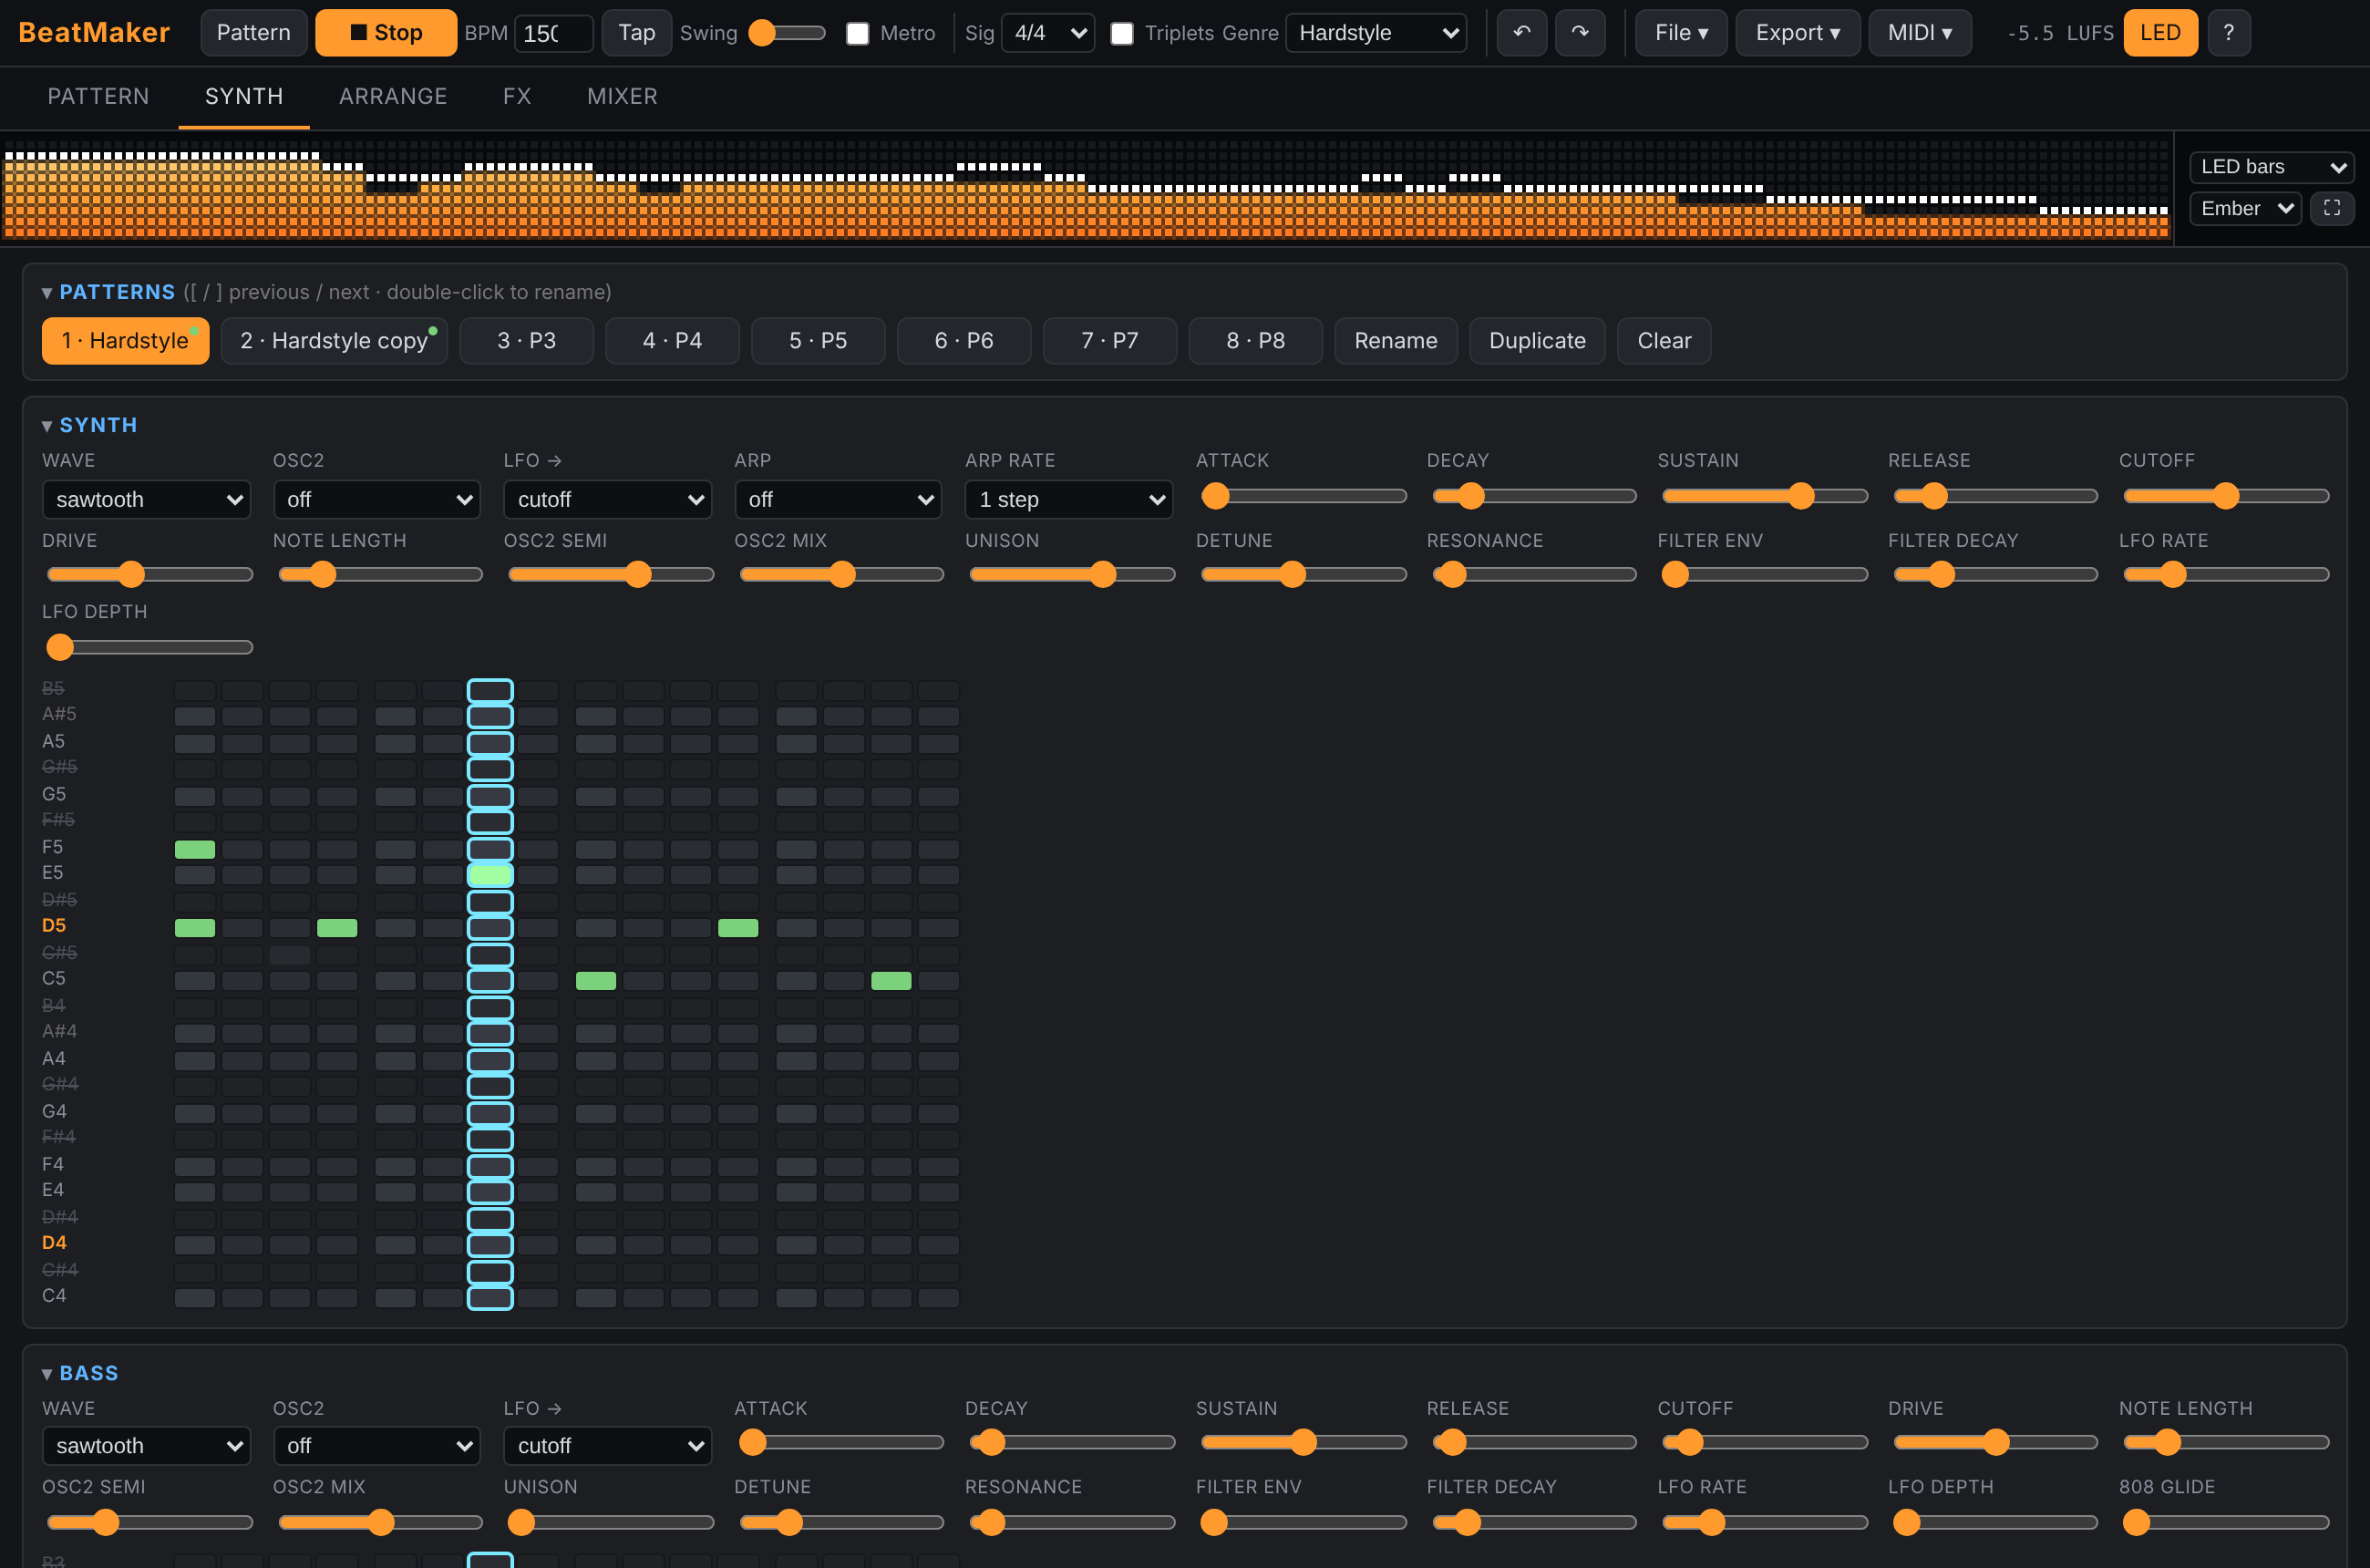Open the Export menu
Viewport: 2370px width, 1568px height.
(x=1797, y=33)
